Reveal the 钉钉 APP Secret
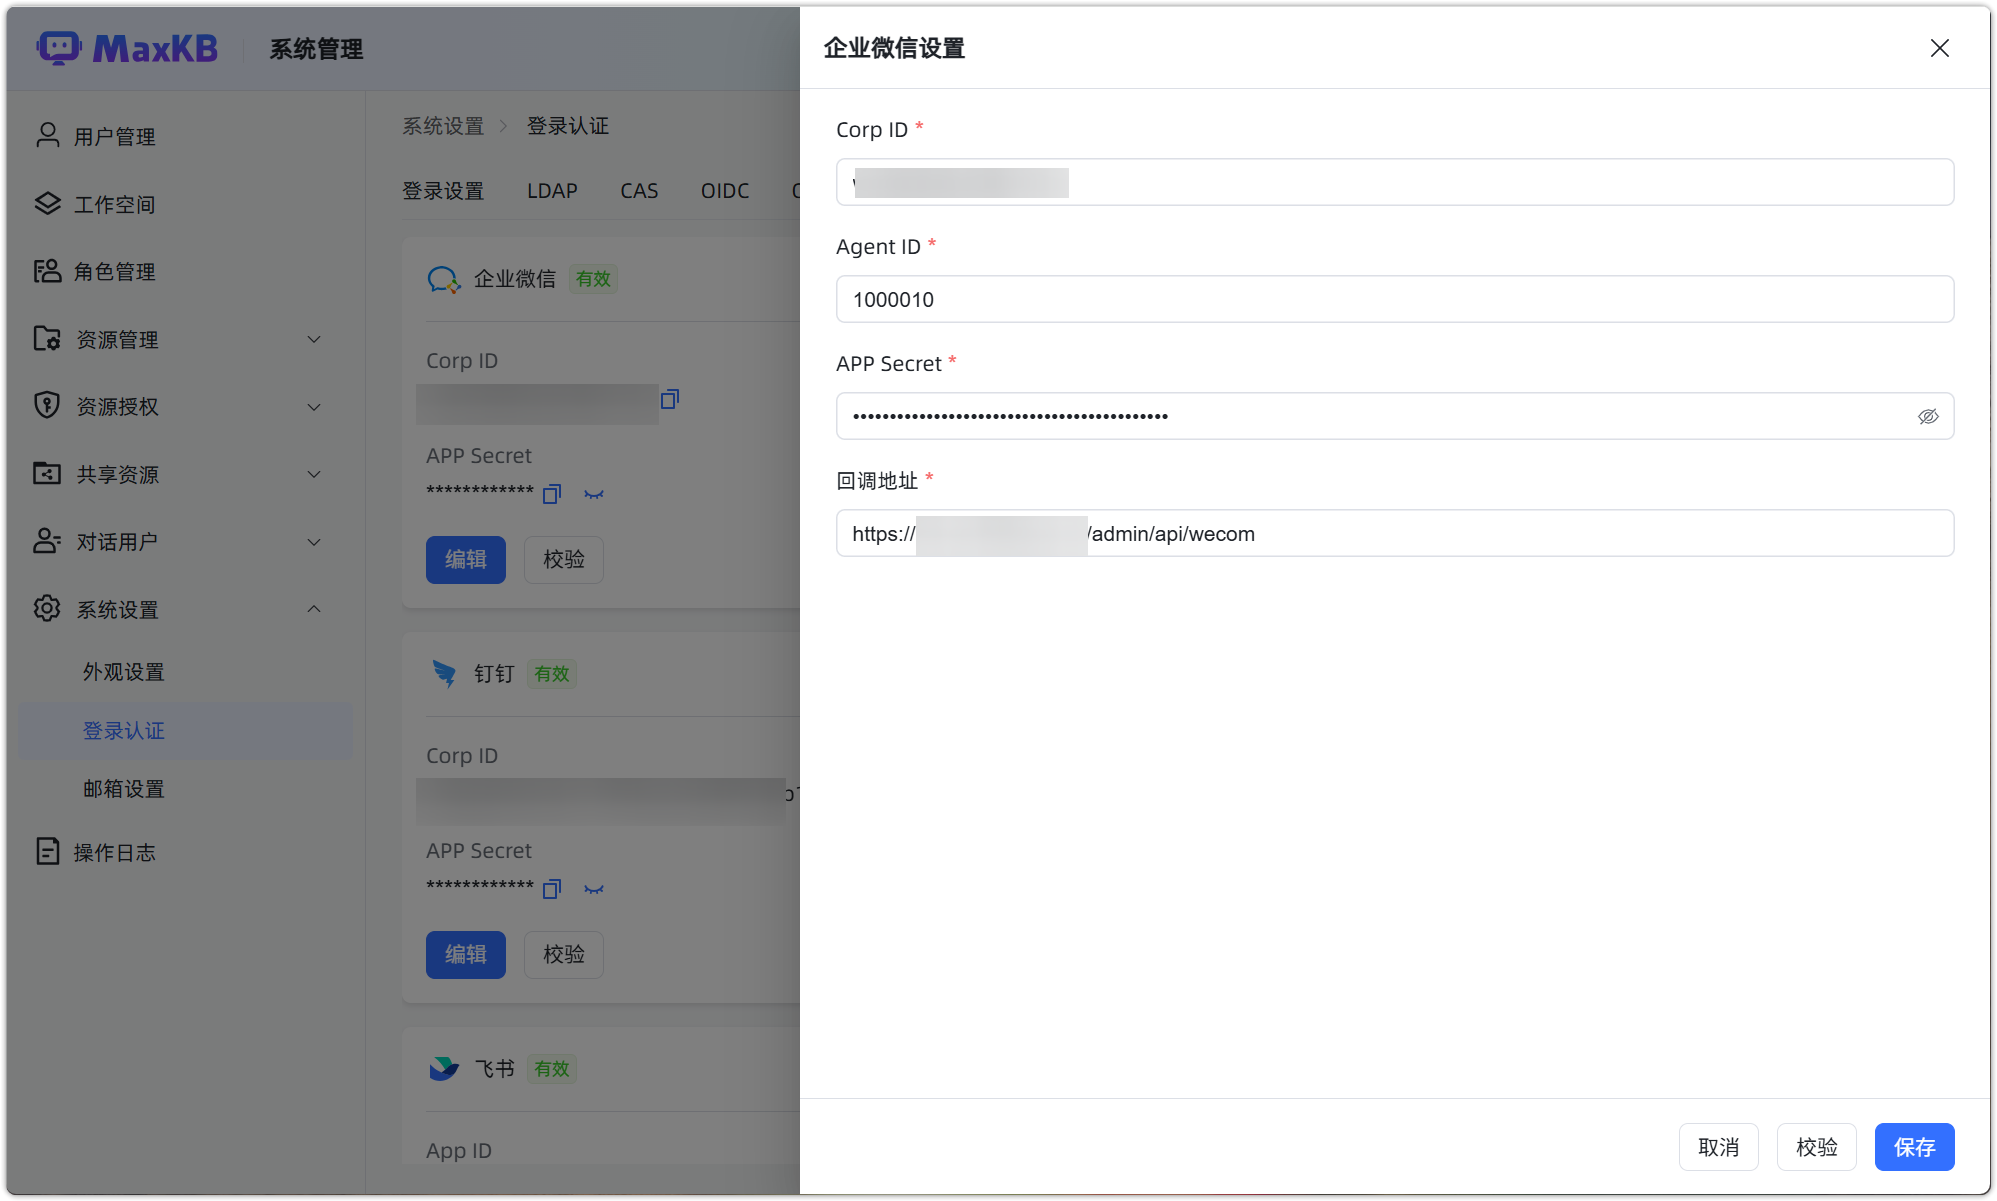Screen dimensions: 1997x1201 (x=594, y=888)
